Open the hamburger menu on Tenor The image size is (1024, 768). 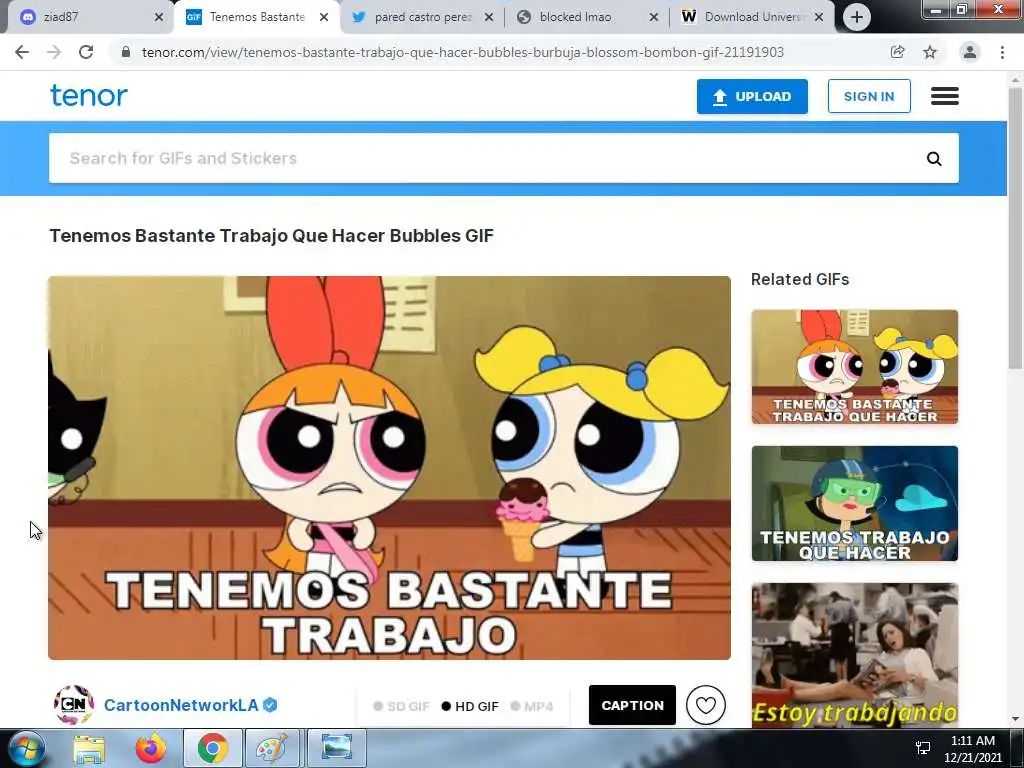point(944,96)
